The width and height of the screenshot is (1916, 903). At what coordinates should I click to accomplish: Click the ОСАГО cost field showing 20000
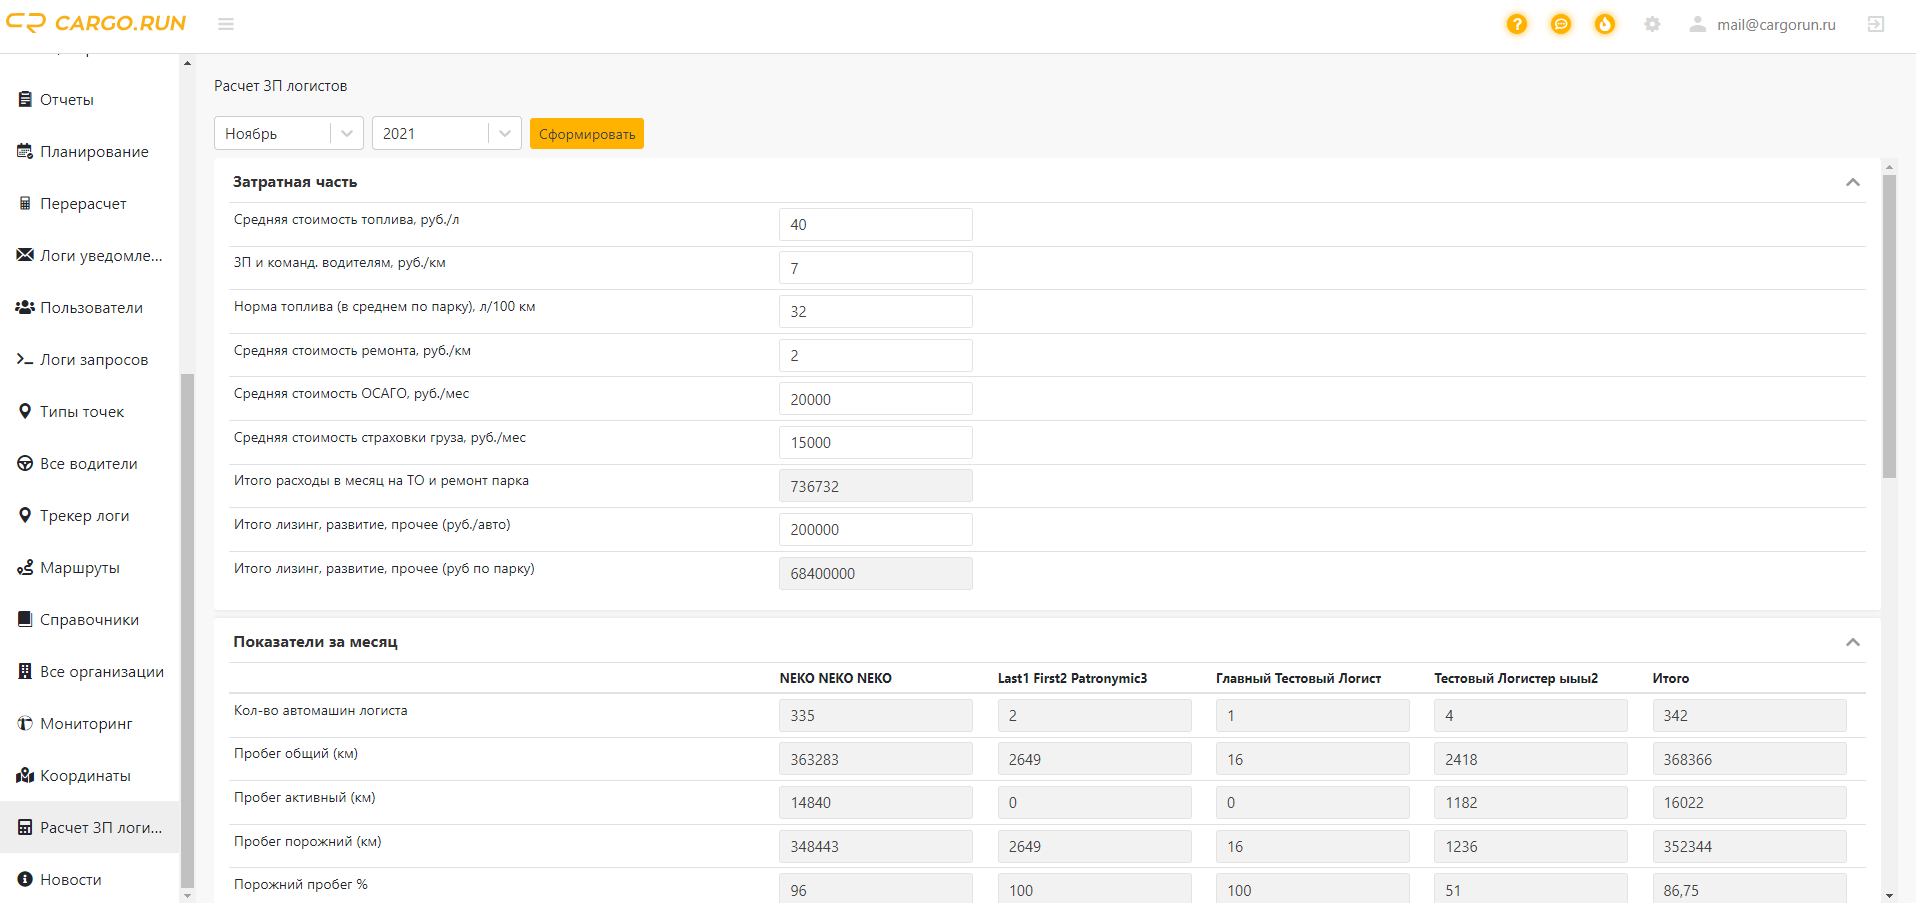pos(875,399)
